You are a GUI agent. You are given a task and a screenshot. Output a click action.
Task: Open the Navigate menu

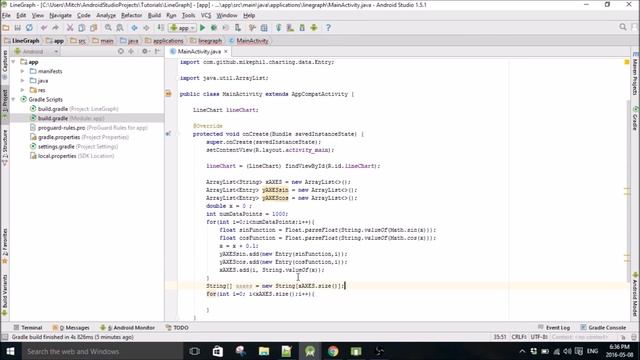click(x=60, y=16)
